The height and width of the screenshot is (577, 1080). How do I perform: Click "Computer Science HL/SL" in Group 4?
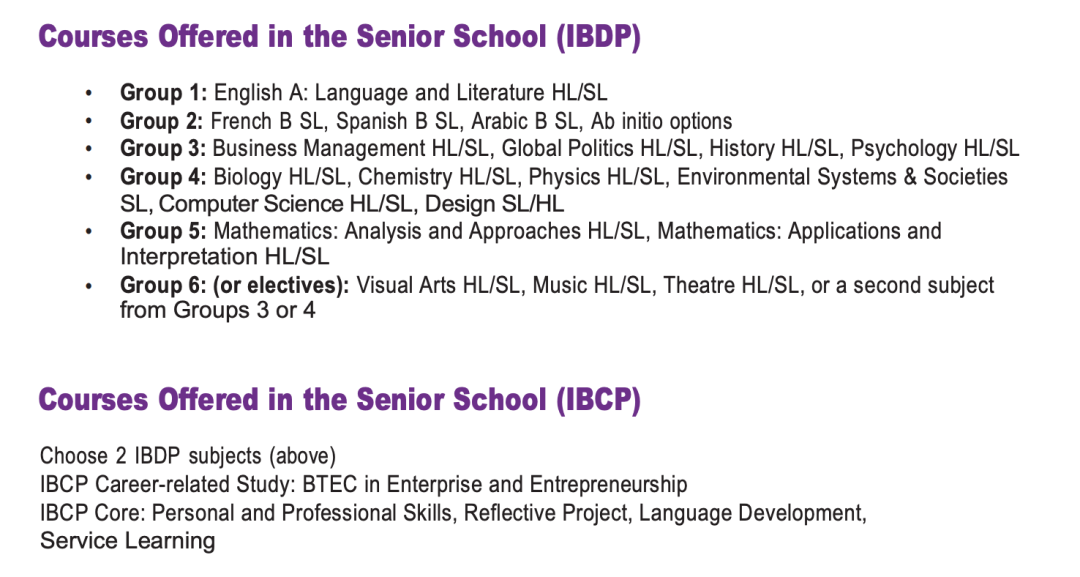click(288, 204)
